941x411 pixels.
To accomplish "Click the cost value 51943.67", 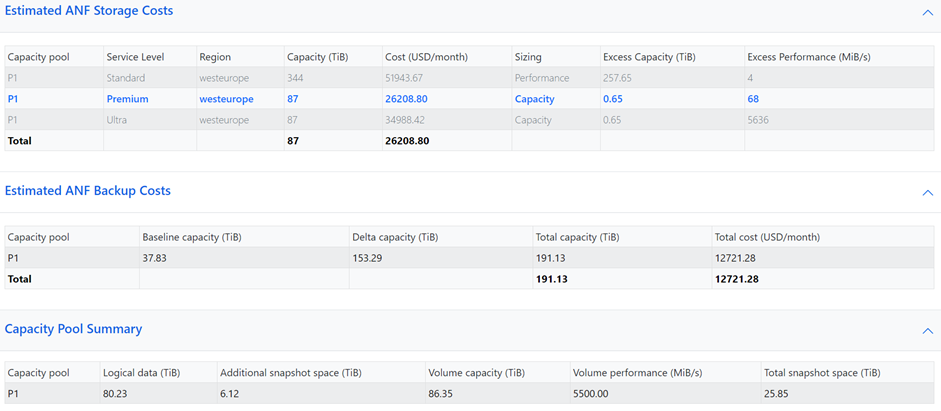I will tap(404, 78).
